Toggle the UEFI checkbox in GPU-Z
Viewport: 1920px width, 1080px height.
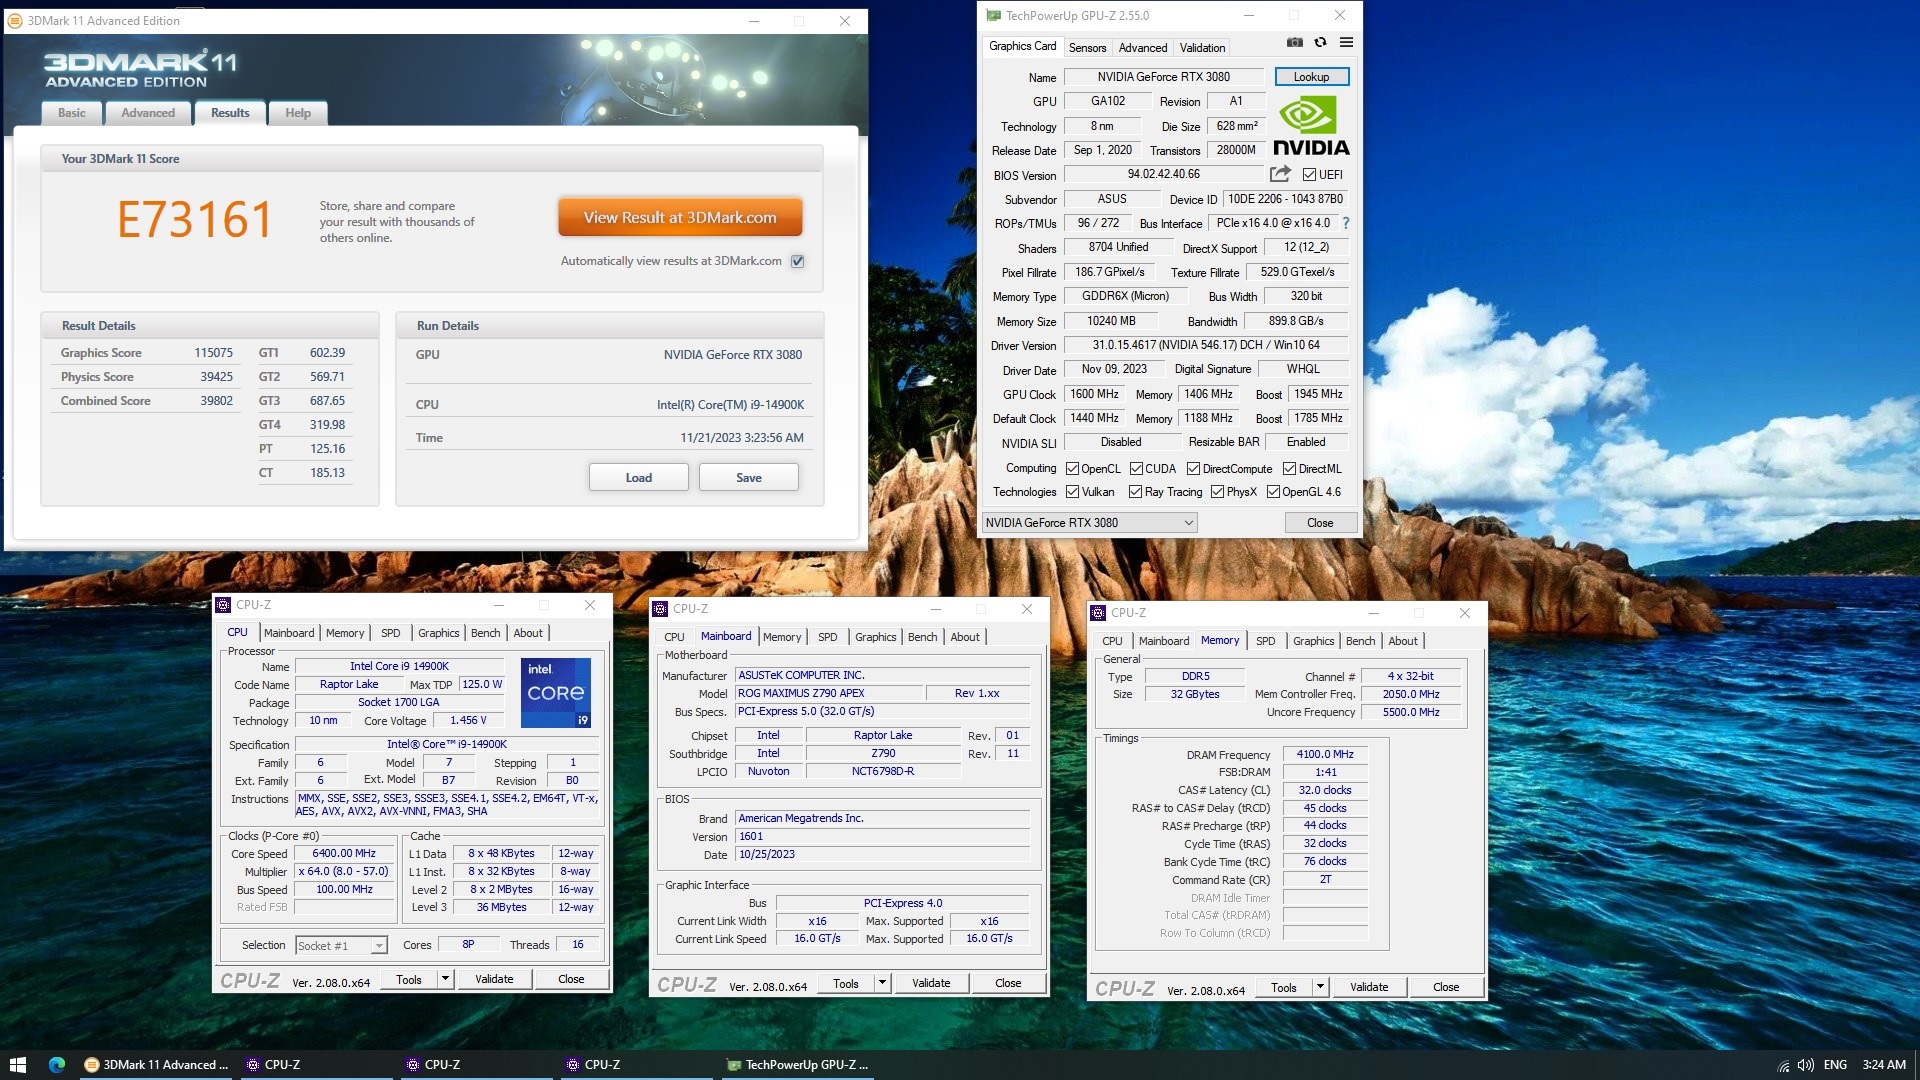pyautogui.click(x=1309, y=175)
